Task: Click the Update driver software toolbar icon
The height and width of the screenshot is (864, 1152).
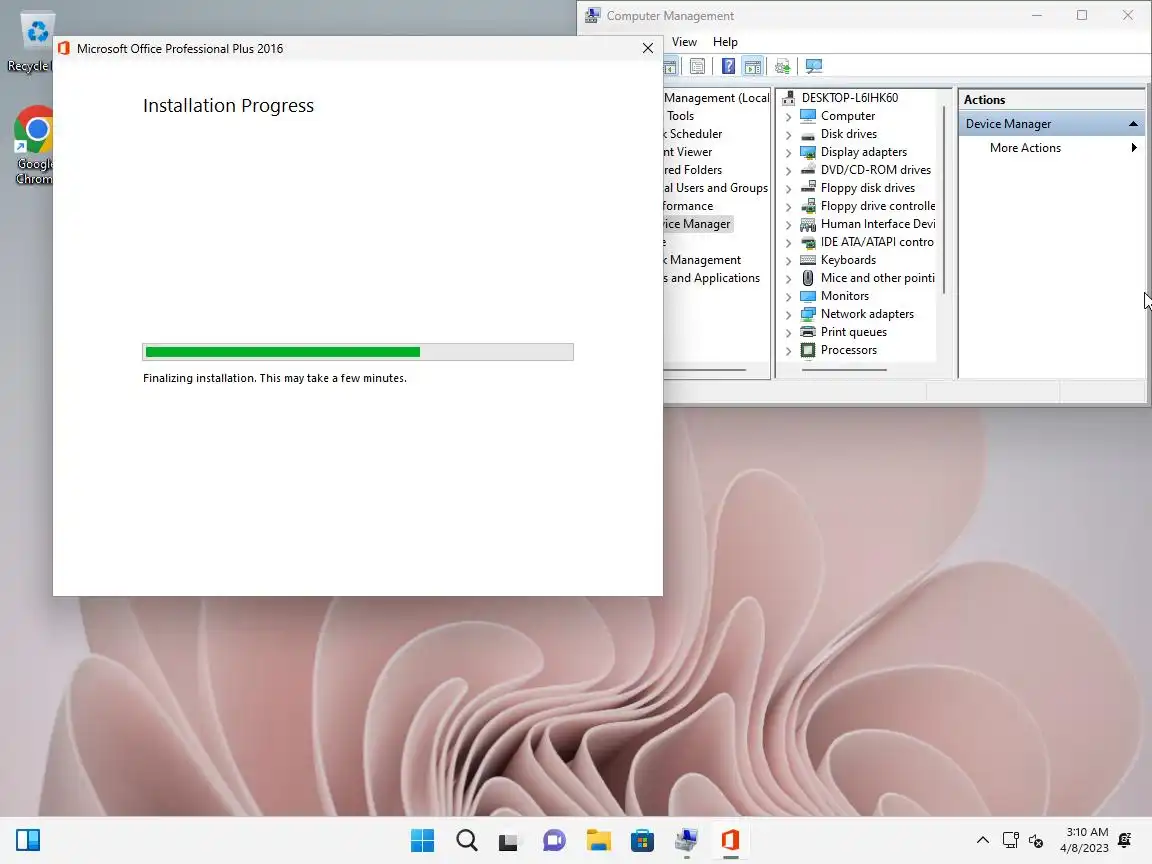Action: (x=783, y=66)
